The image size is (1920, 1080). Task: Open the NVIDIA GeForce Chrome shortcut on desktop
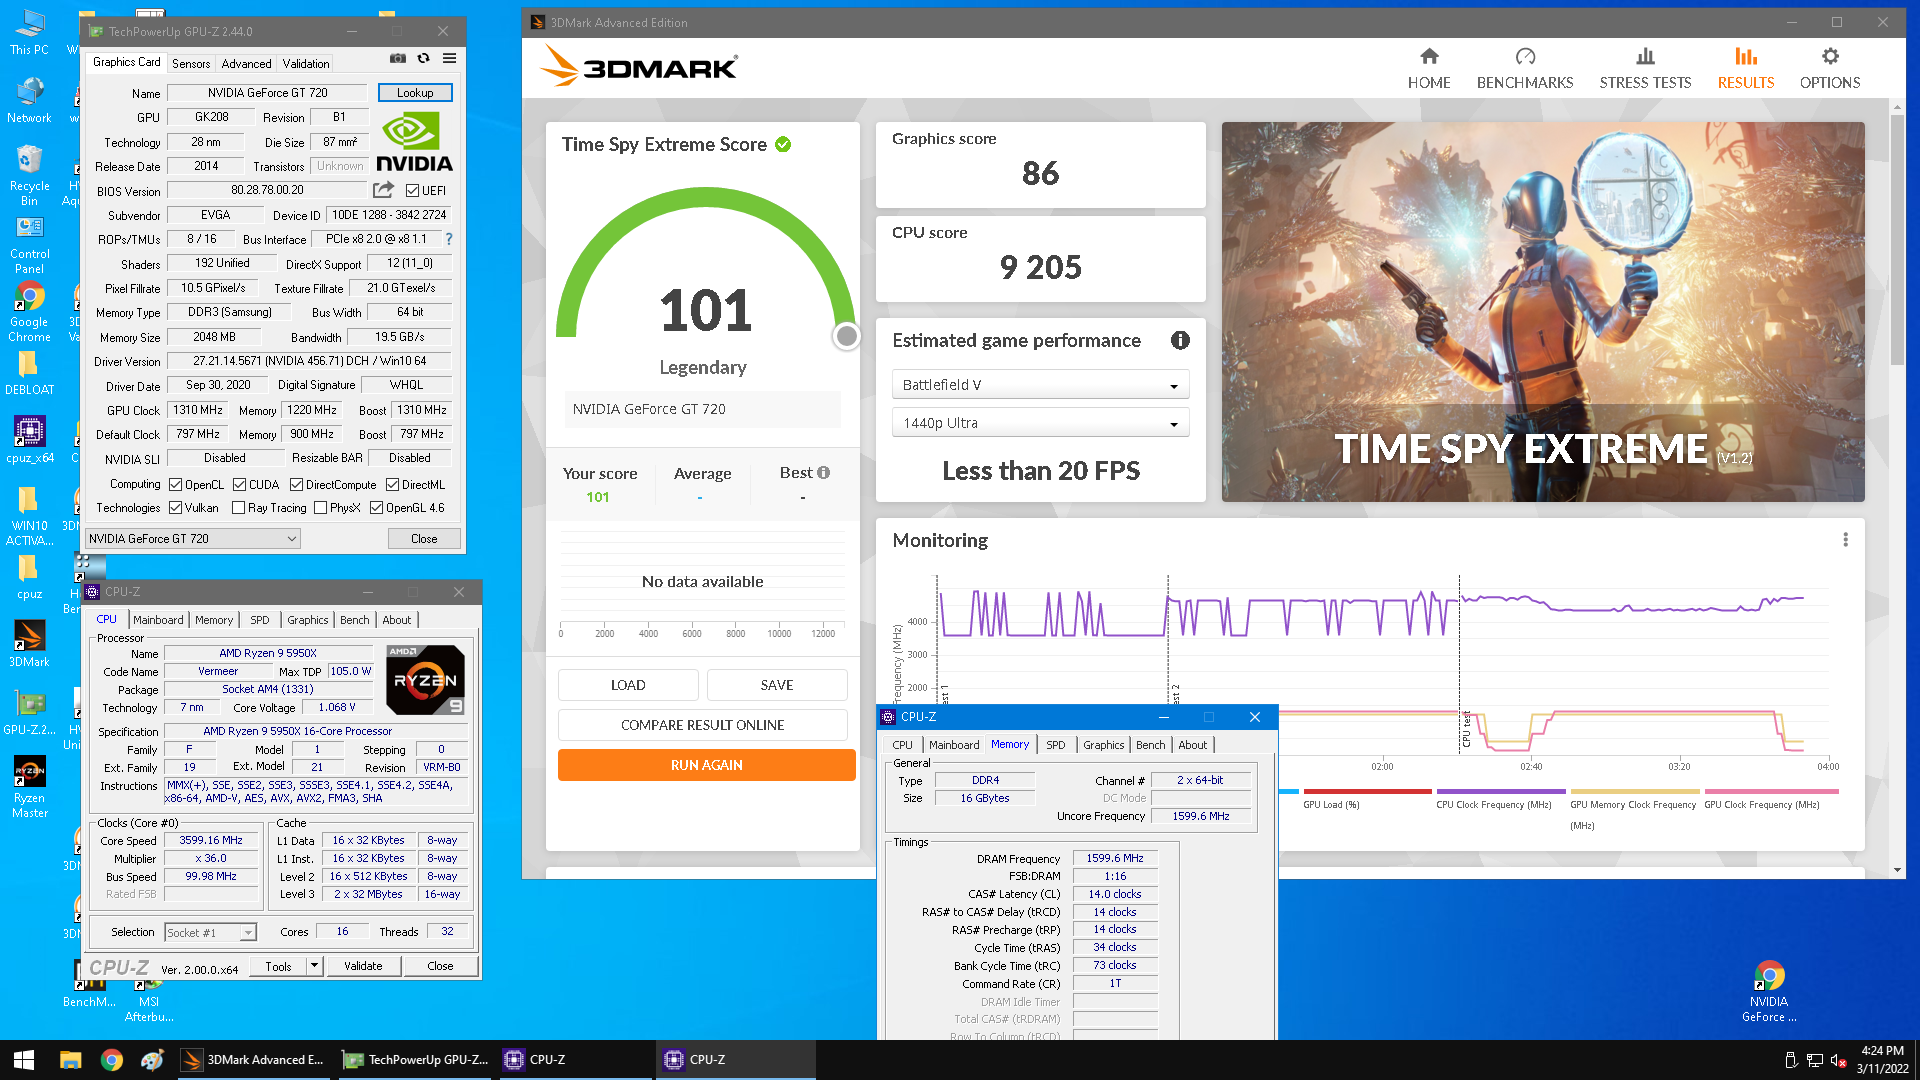(x=1769, y=992)
